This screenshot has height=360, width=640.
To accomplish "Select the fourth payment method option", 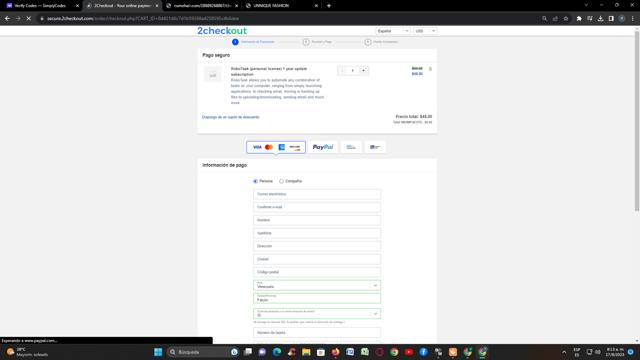I will point(375,147).
